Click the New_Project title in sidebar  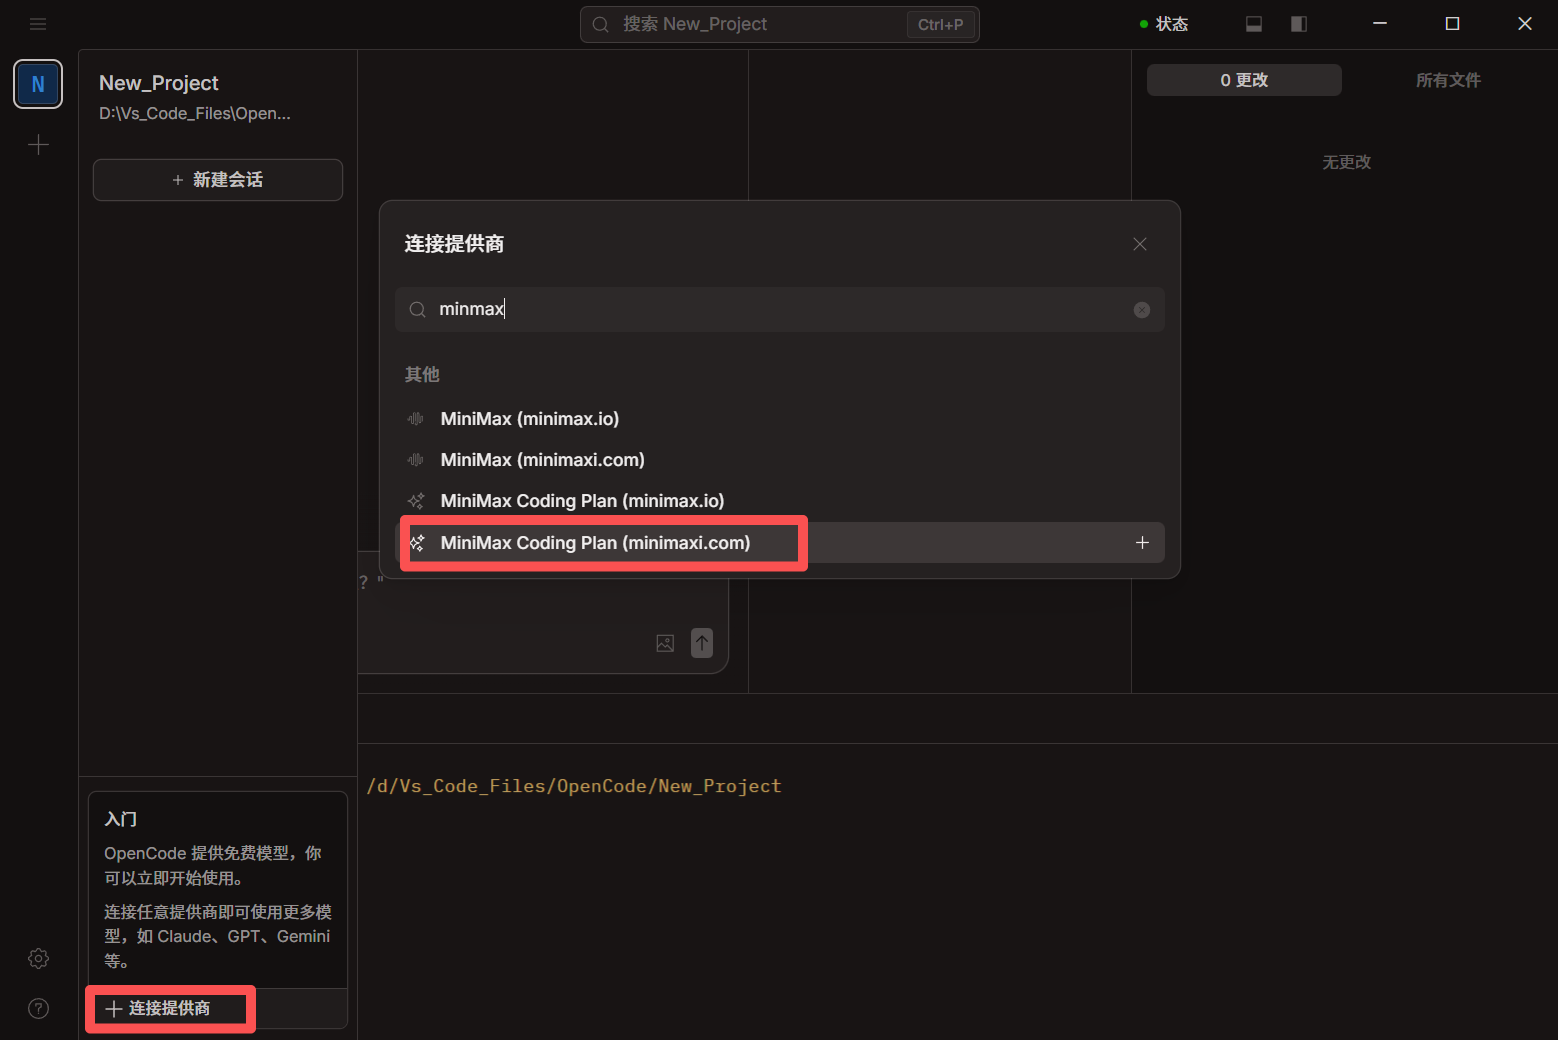click(159, 83)
